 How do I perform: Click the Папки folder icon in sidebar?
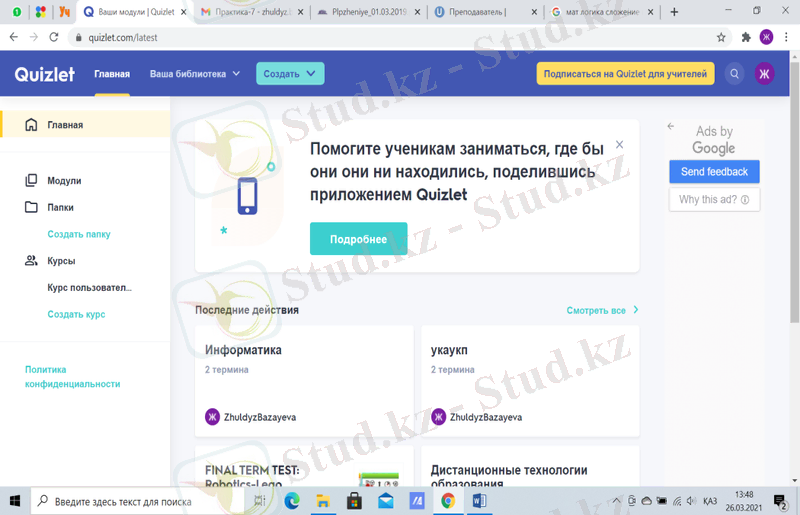click(x=31, y=207)
